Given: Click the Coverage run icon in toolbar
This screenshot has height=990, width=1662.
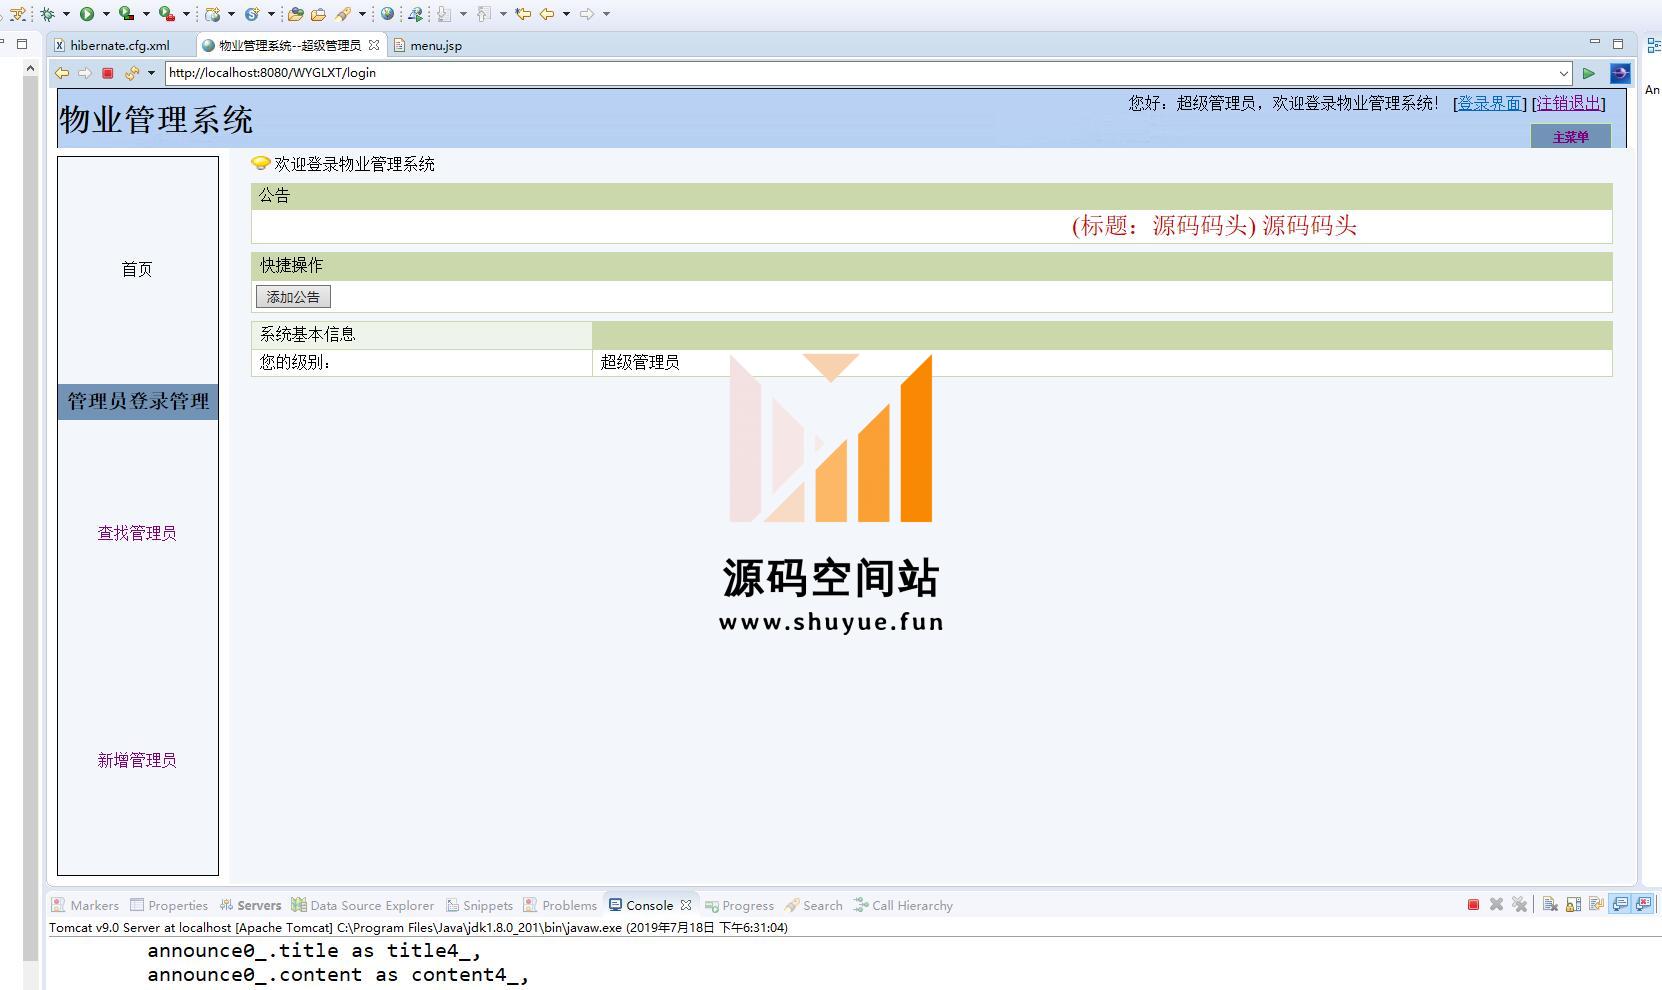Looking at the screenshot, I should pos(126,14).
